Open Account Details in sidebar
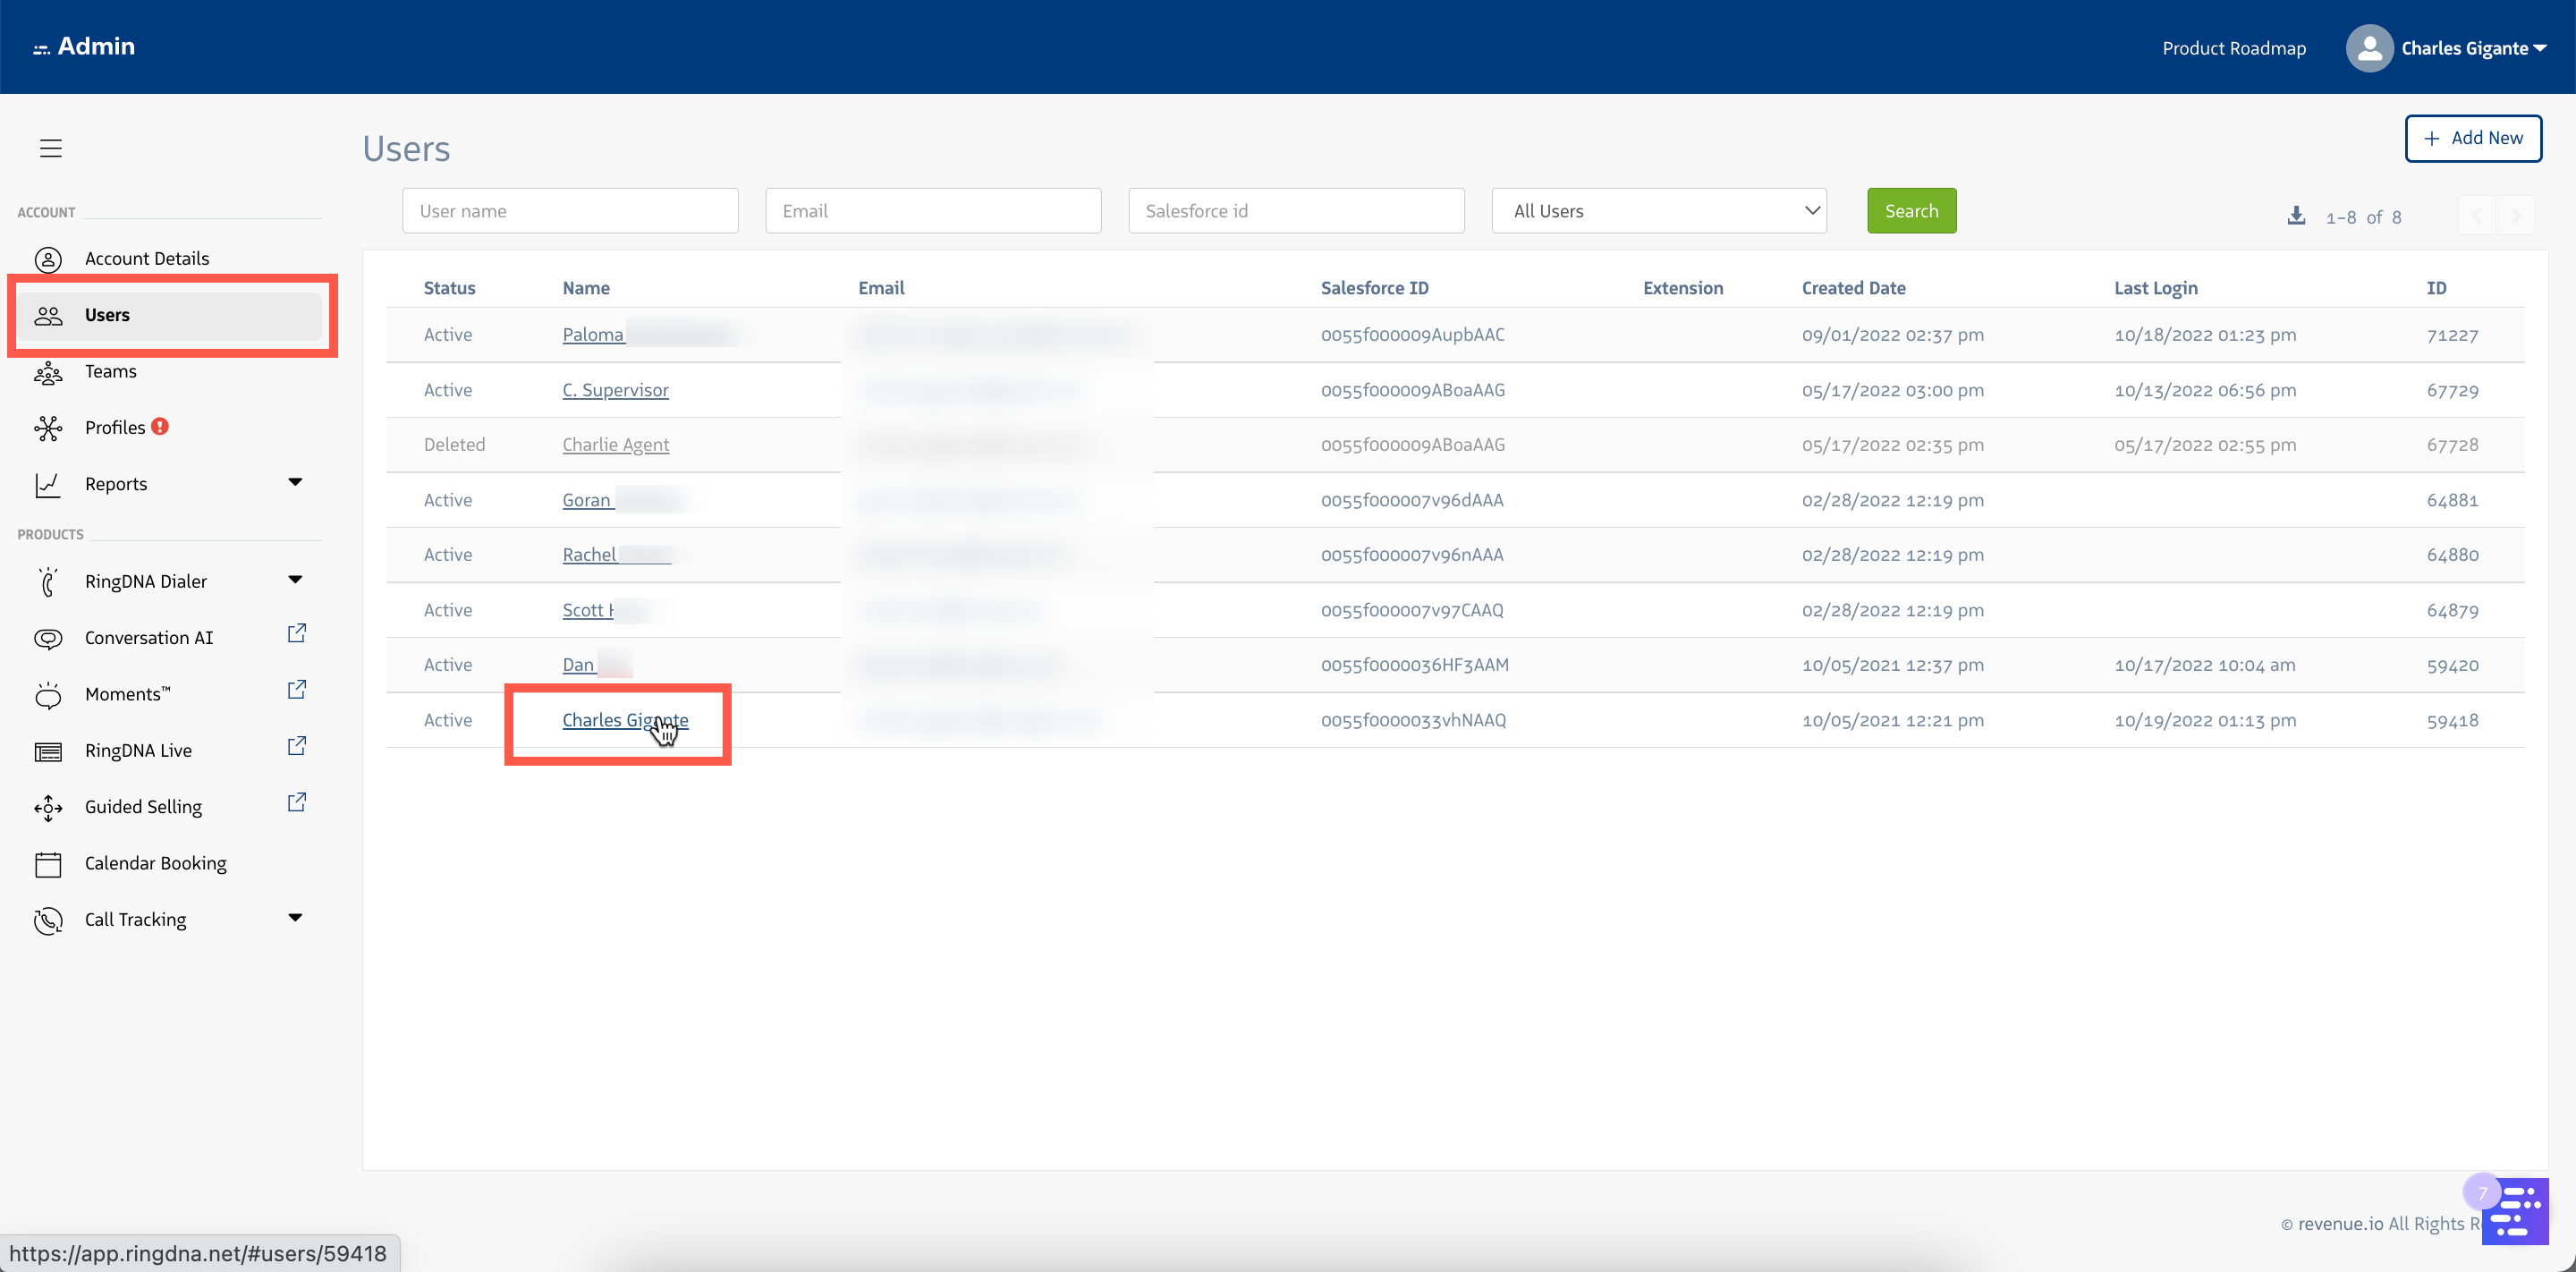The height and width of the screenshot is (1272, 2576). click(146, 259)
